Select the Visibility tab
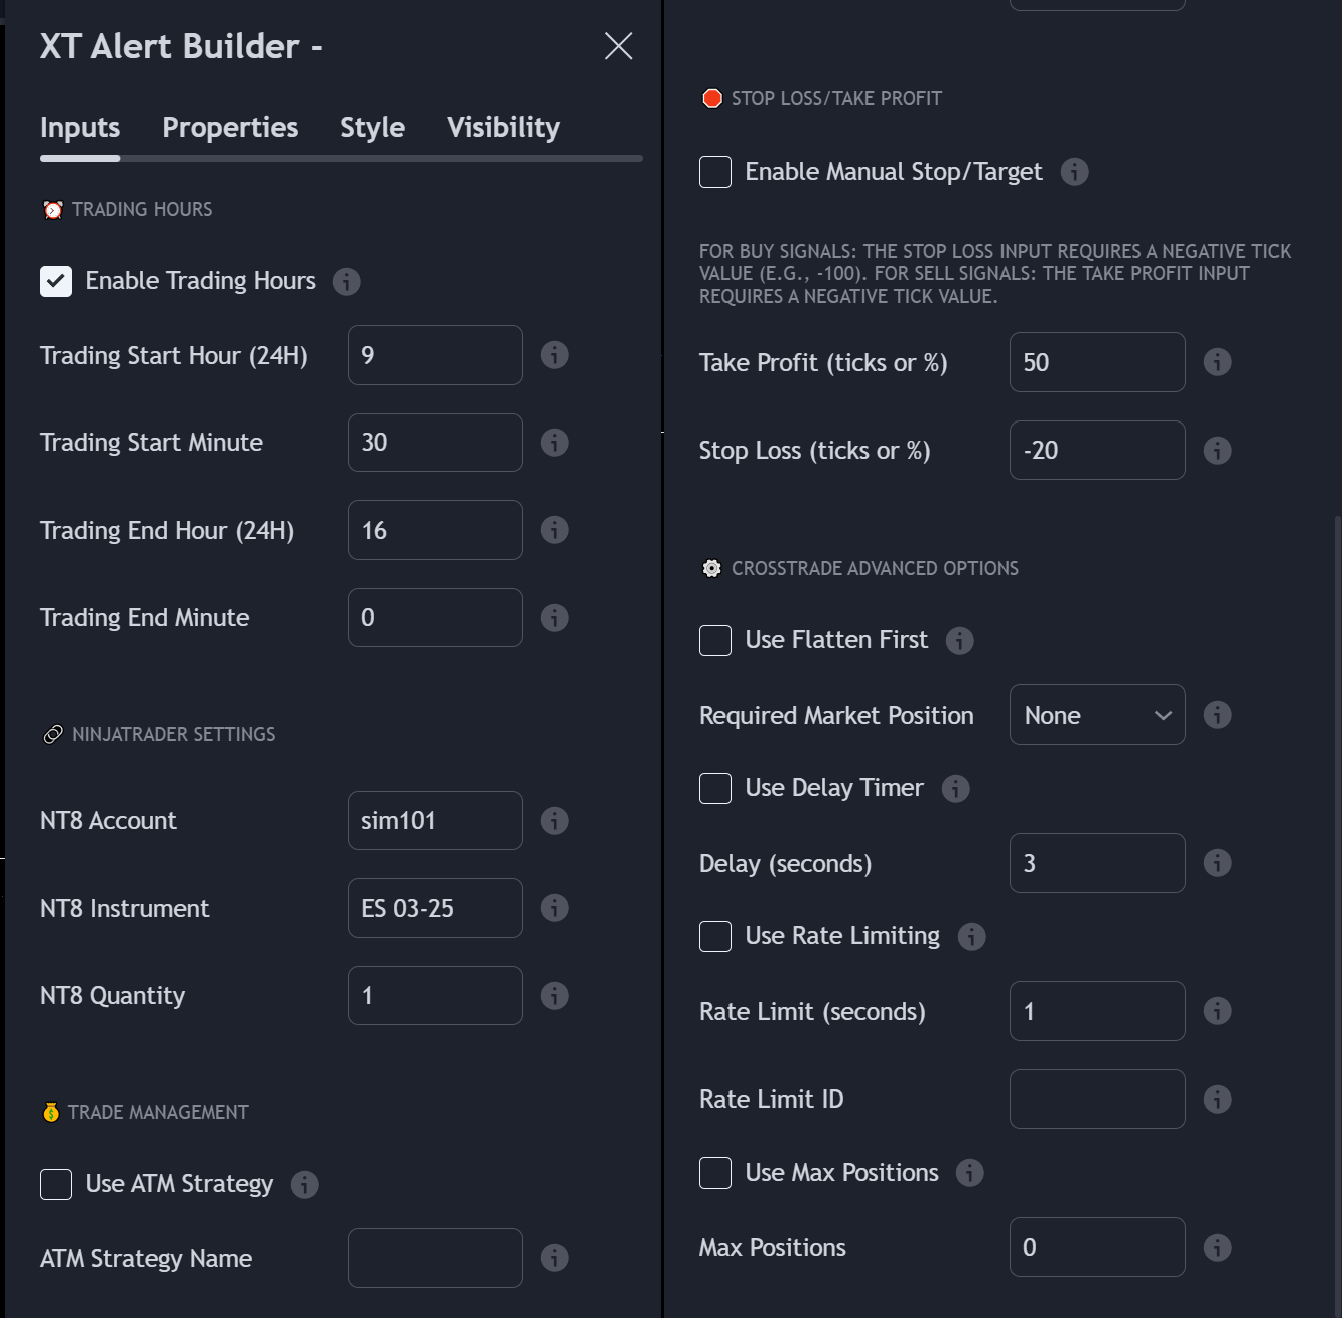Image resolution: width=1342 pixels, height=1318 pixels. coord(502,127)
